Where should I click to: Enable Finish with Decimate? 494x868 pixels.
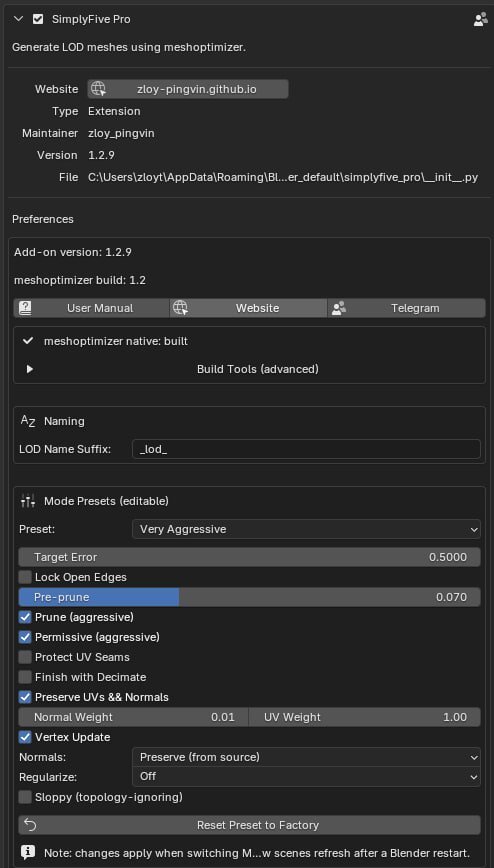coord(25,677)
